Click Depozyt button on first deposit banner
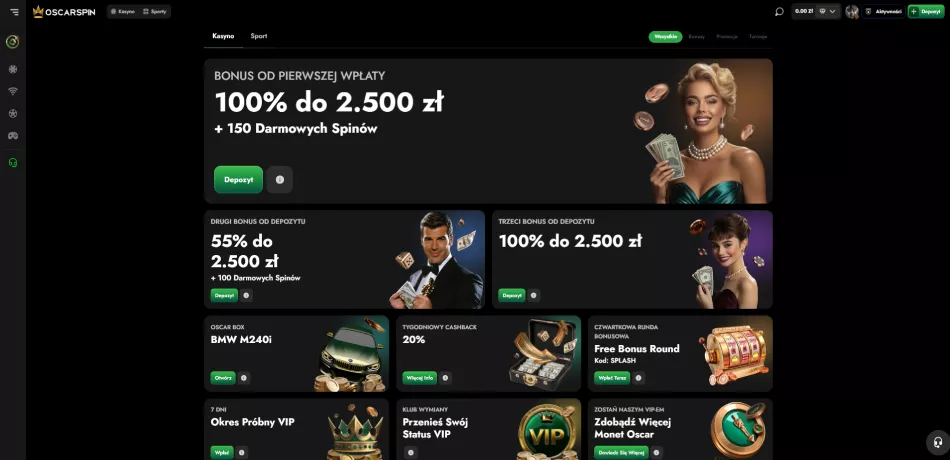 tap(238, 179)
